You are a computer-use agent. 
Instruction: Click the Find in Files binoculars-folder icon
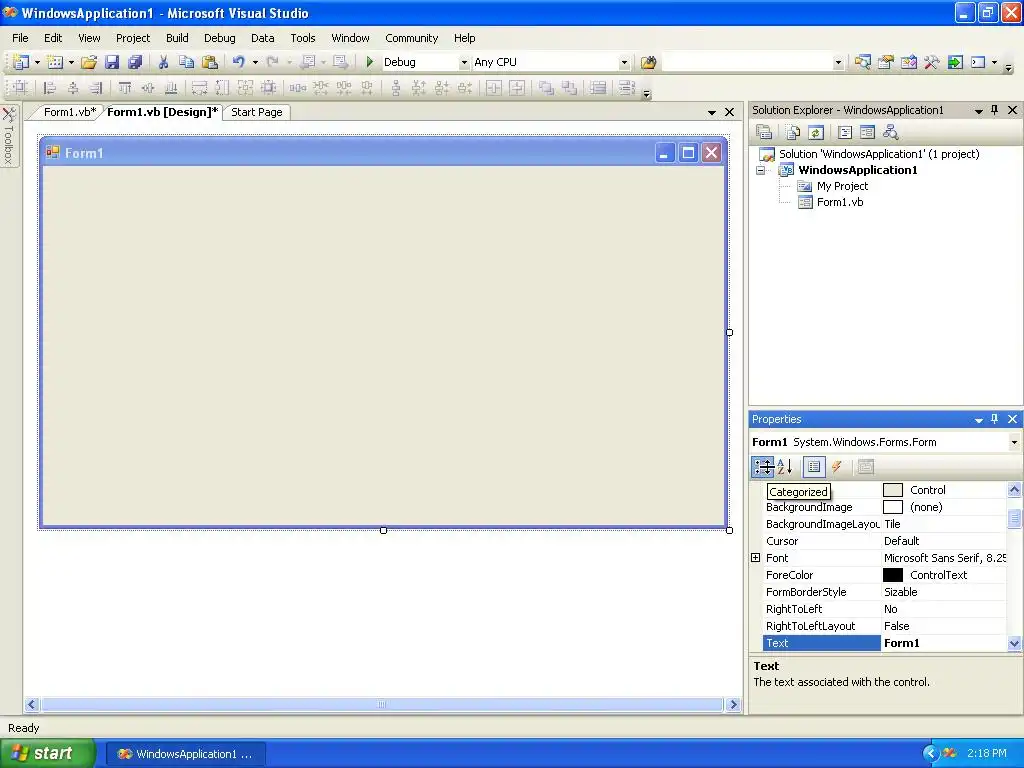tap(648, 62)
